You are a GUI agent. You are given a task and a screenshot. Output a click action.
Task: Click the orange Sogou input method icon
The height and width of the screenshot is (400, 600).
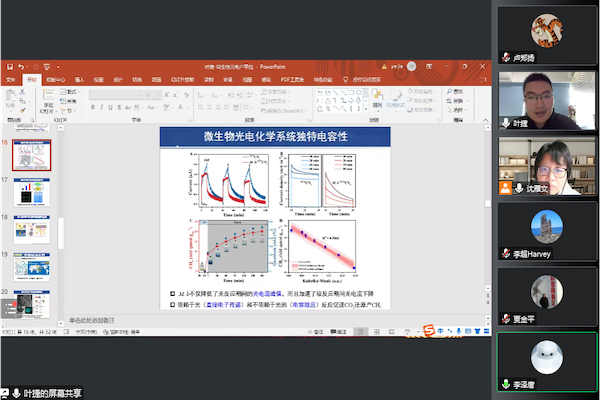coord(429,331)
